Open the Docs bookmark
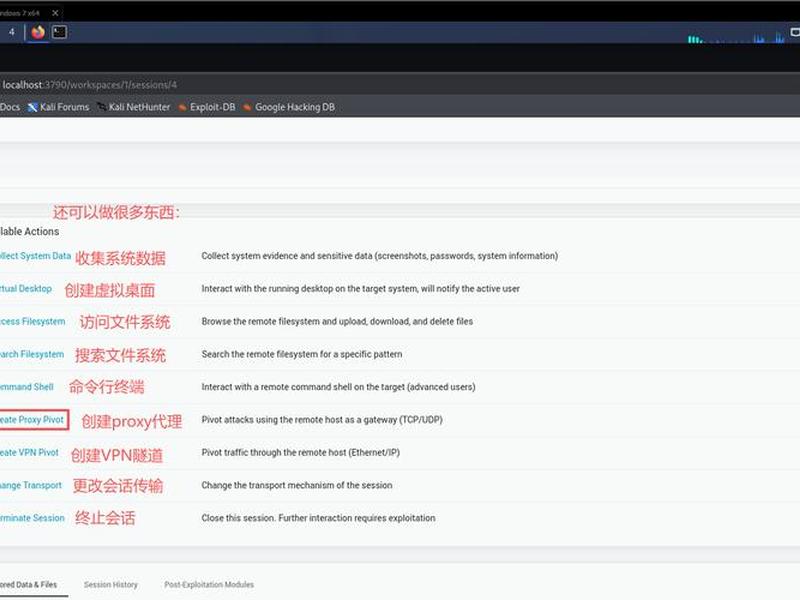800x600 pixels. click(x=10, y=107)
